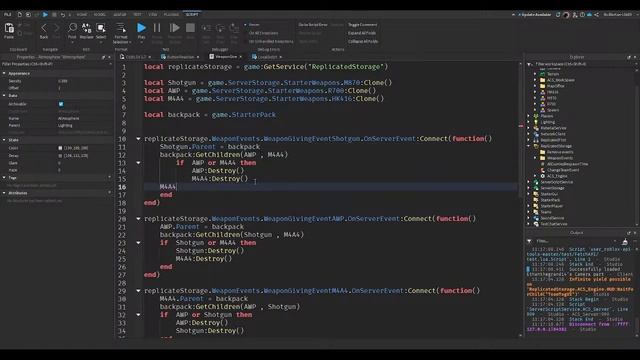
Task: Click the Stop playback square
Action: point(190,28)
